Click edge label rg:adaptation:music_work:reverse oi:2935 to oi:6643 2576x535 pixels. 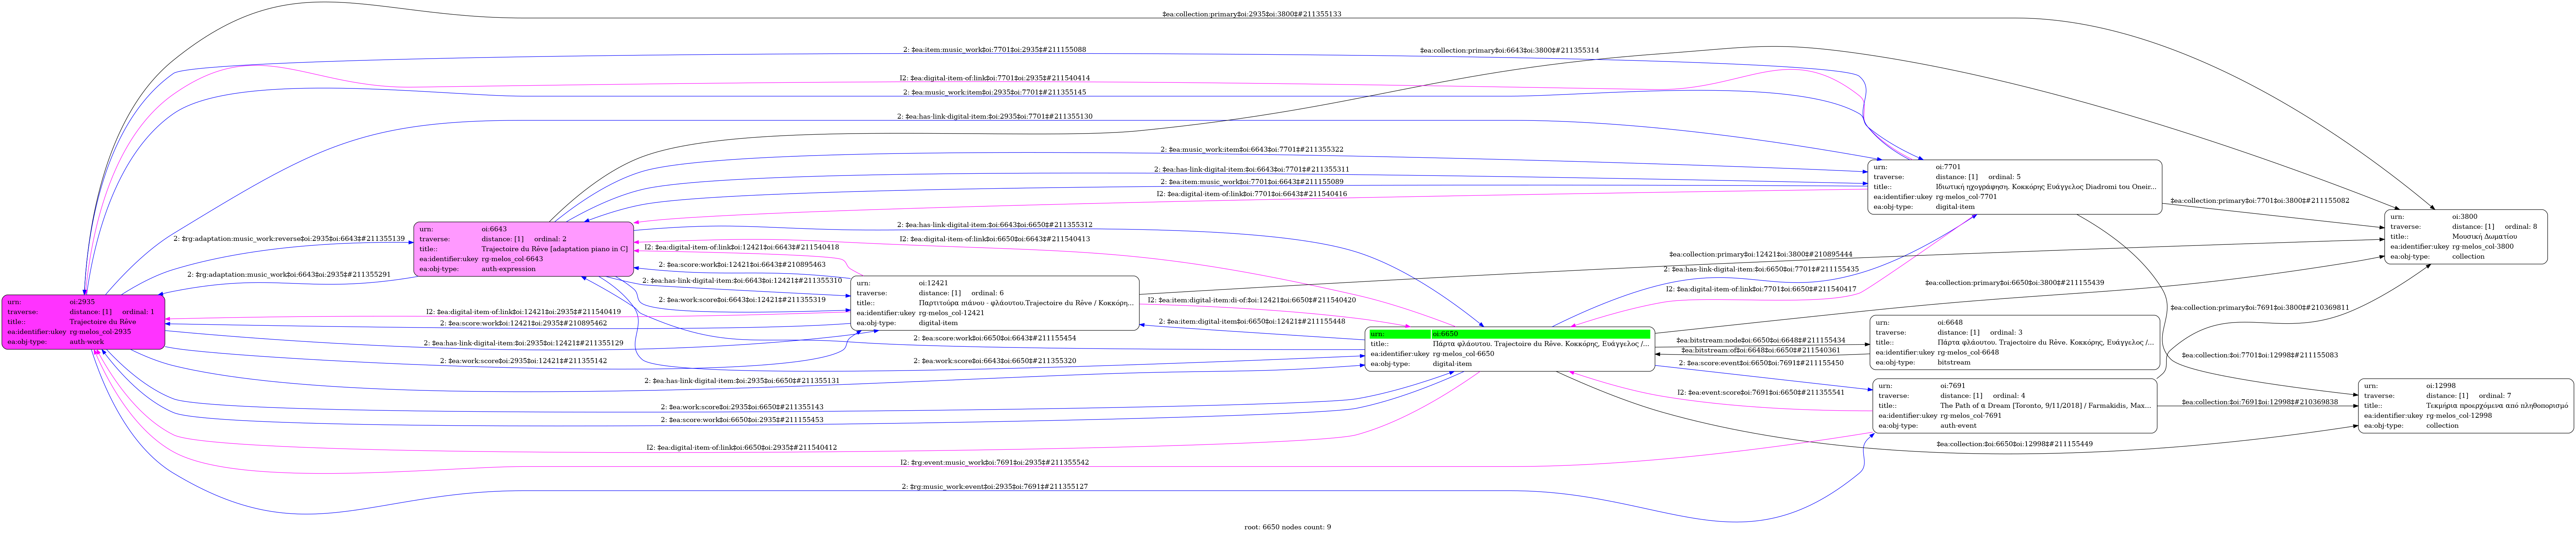point(289,239)
